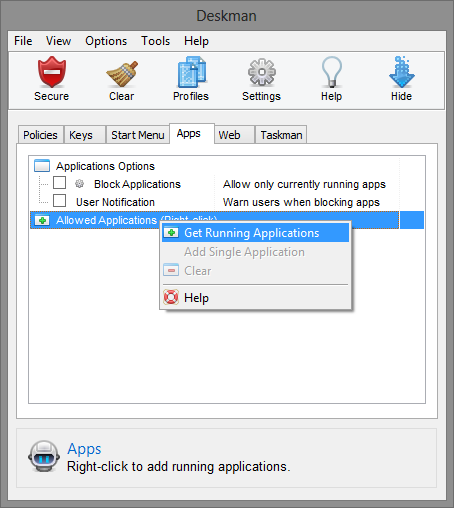Switch to the Taskman tab
The width and height of the screenshot is (454, 508).
[281, 135]
